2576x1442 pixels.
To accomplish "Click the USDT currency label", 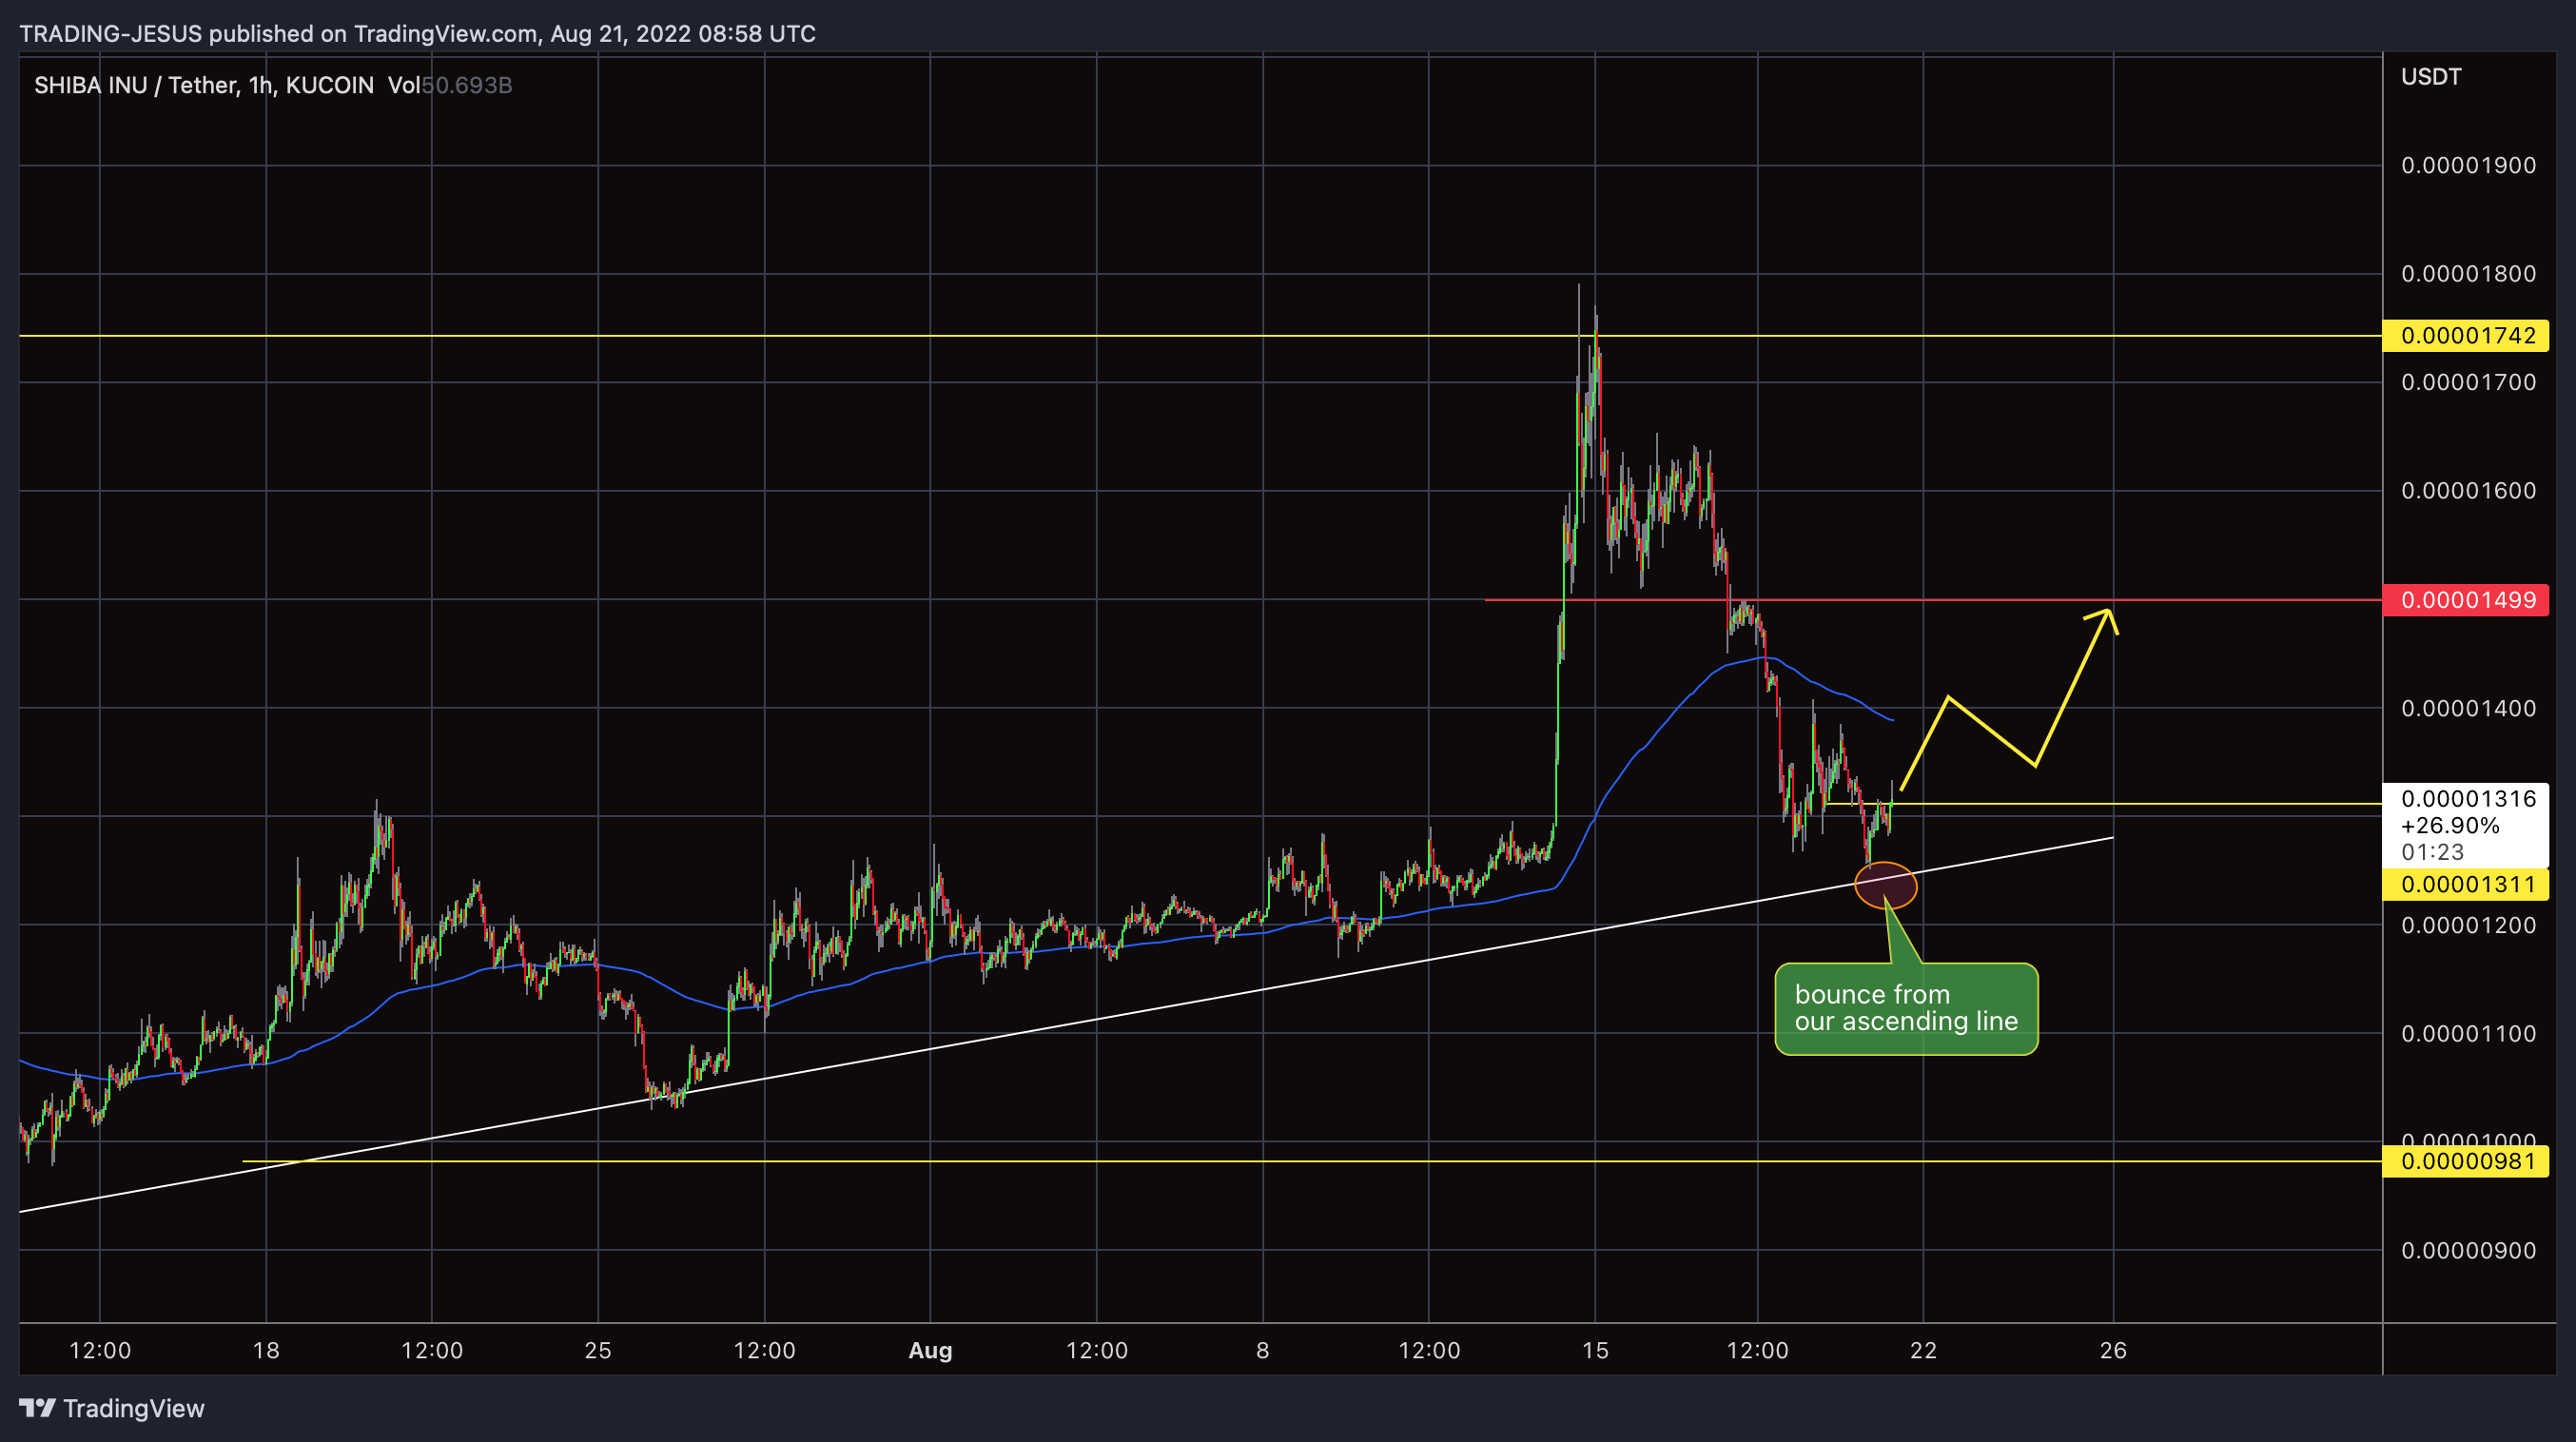I will [x=2431, y=77].
